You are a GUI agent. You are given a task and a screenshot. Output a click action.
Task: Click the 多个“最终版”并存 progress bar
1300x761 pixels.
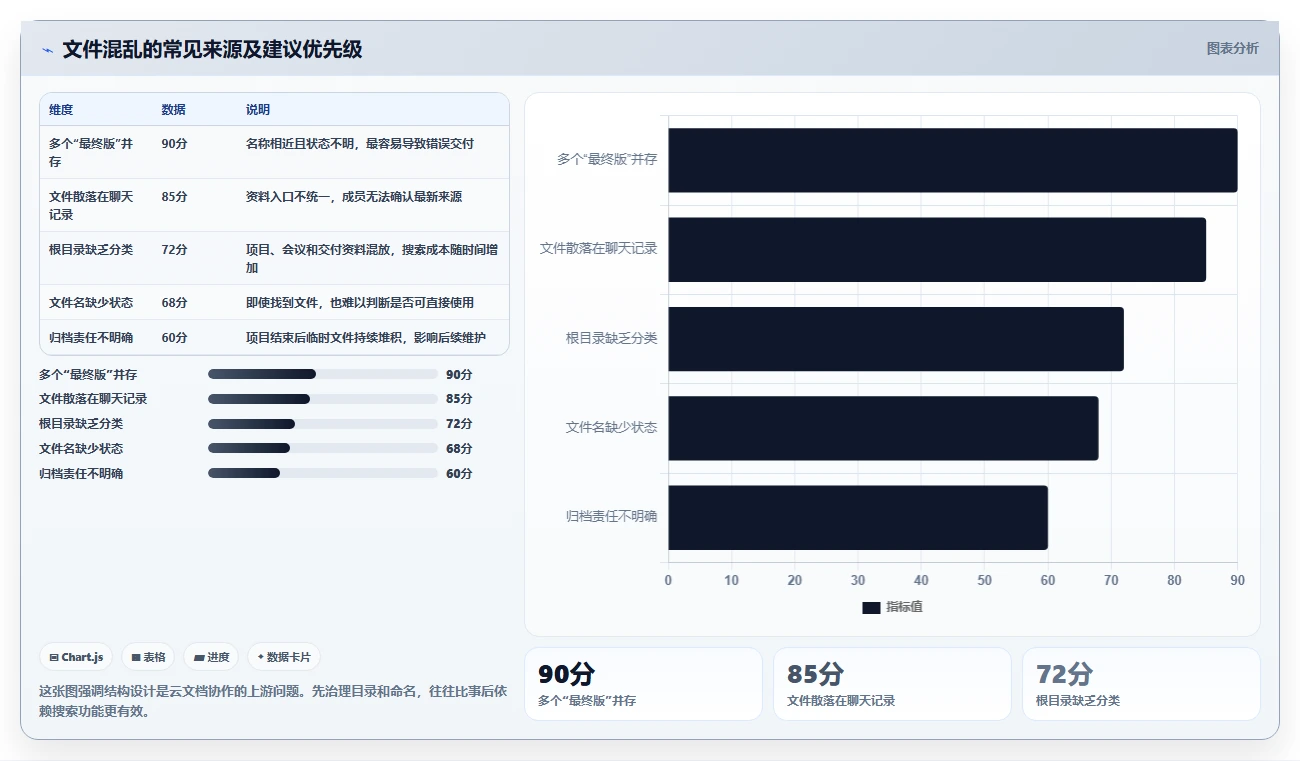[x=323, y=374]
